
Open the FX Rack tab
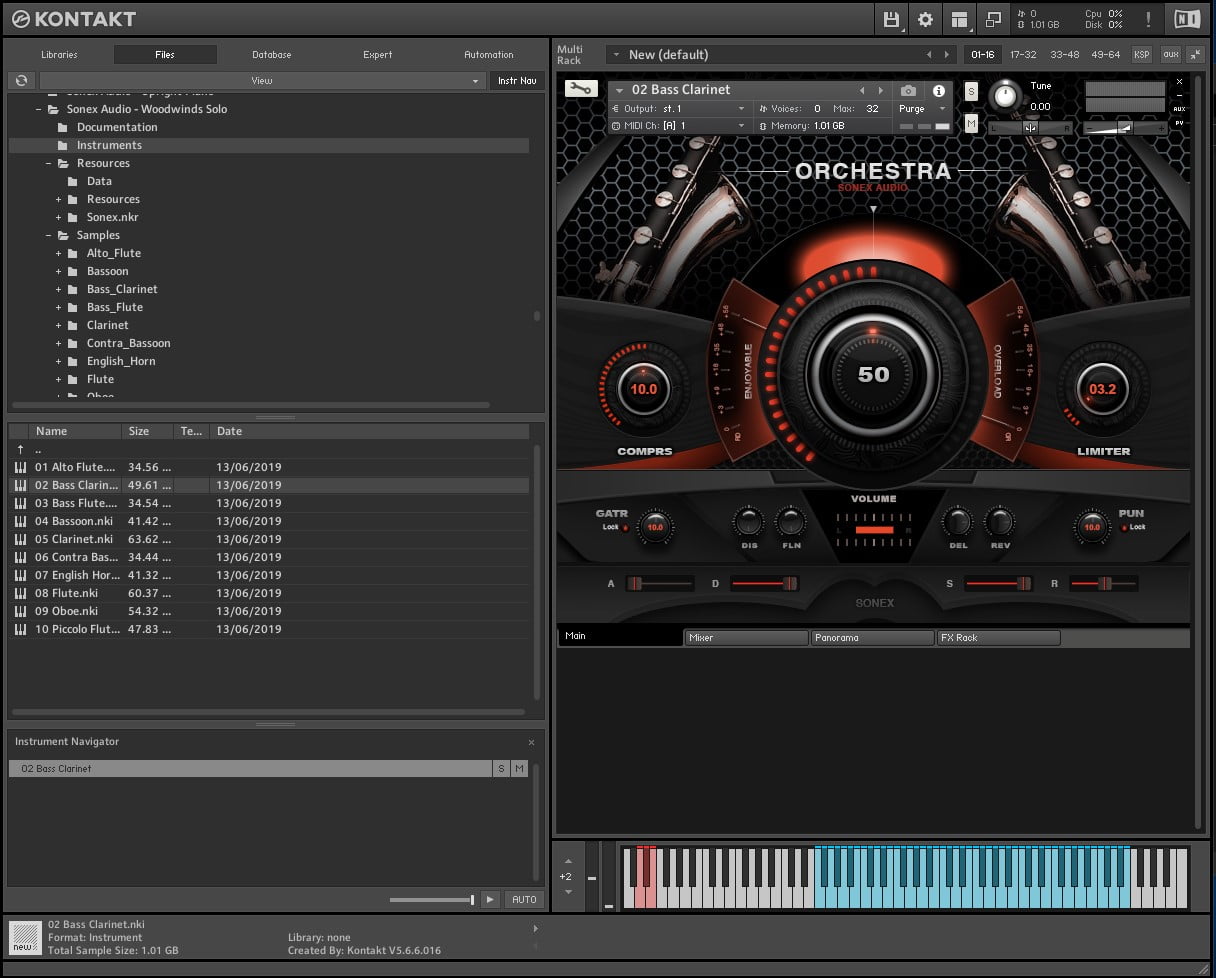point(998,637)
